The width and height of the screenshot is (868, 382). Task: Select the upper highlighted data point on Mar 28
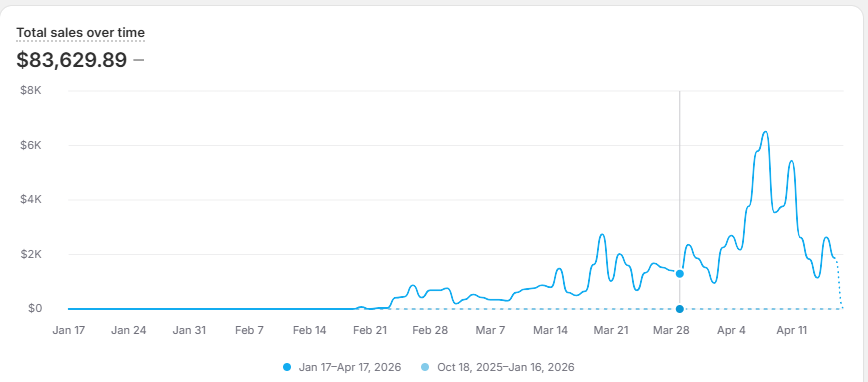(679, 273)
